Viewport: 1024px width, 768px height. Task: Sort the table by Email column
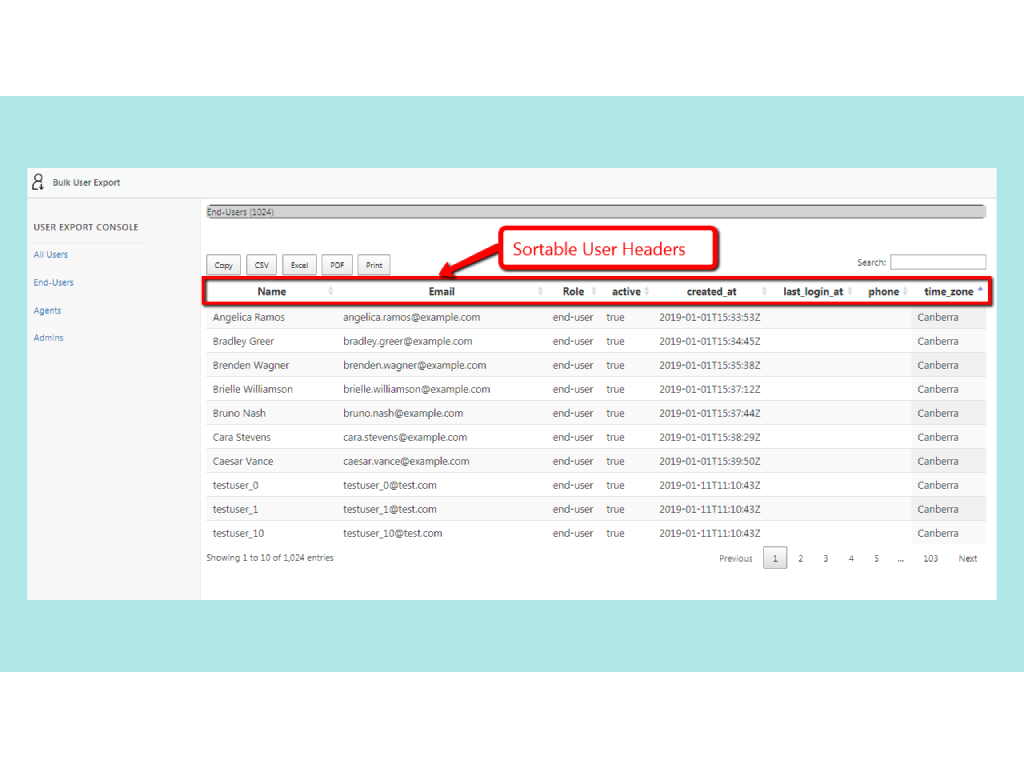click(x=441, y=292)
